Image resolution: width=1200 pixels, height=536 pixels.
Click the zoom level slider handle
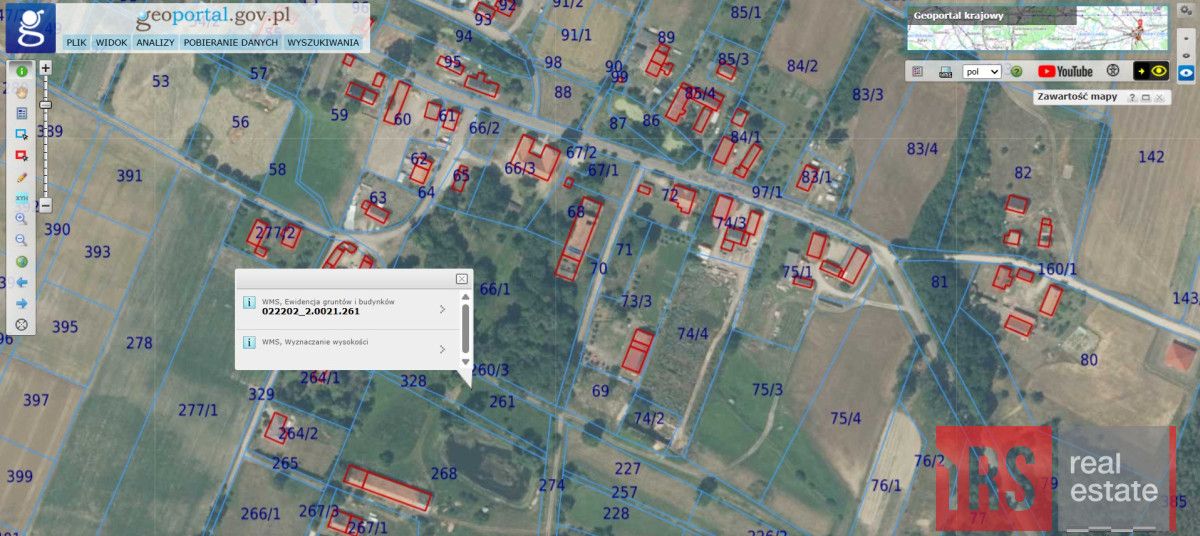click(x=45, y=104)
